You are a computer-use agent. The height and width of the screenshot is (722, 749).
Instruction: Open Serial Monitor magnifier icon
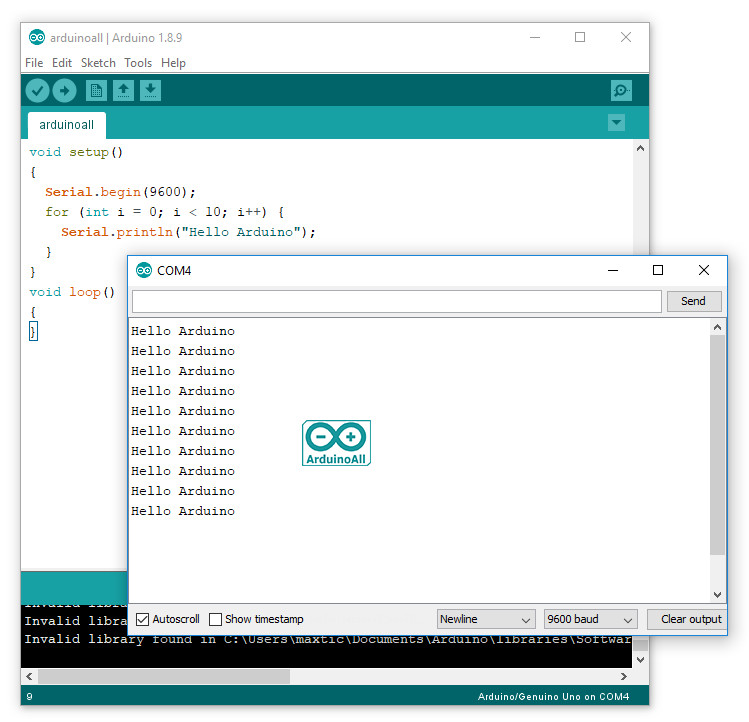click(x=621, y=90)
